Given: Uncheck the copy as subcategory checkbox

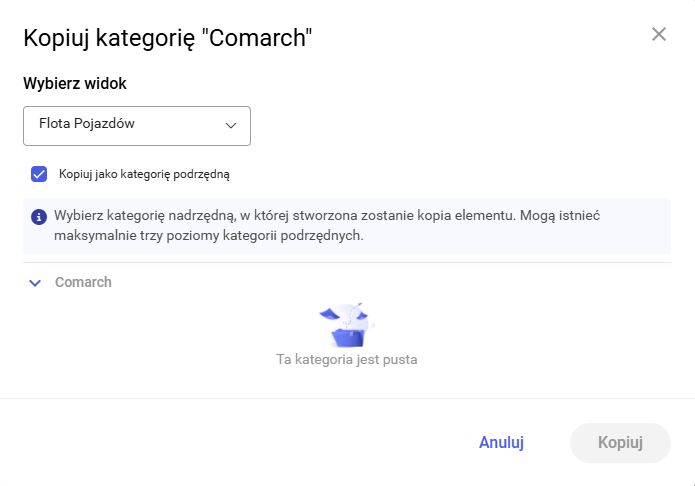Looking at the screenshot, I should click(x=39, y=174).
